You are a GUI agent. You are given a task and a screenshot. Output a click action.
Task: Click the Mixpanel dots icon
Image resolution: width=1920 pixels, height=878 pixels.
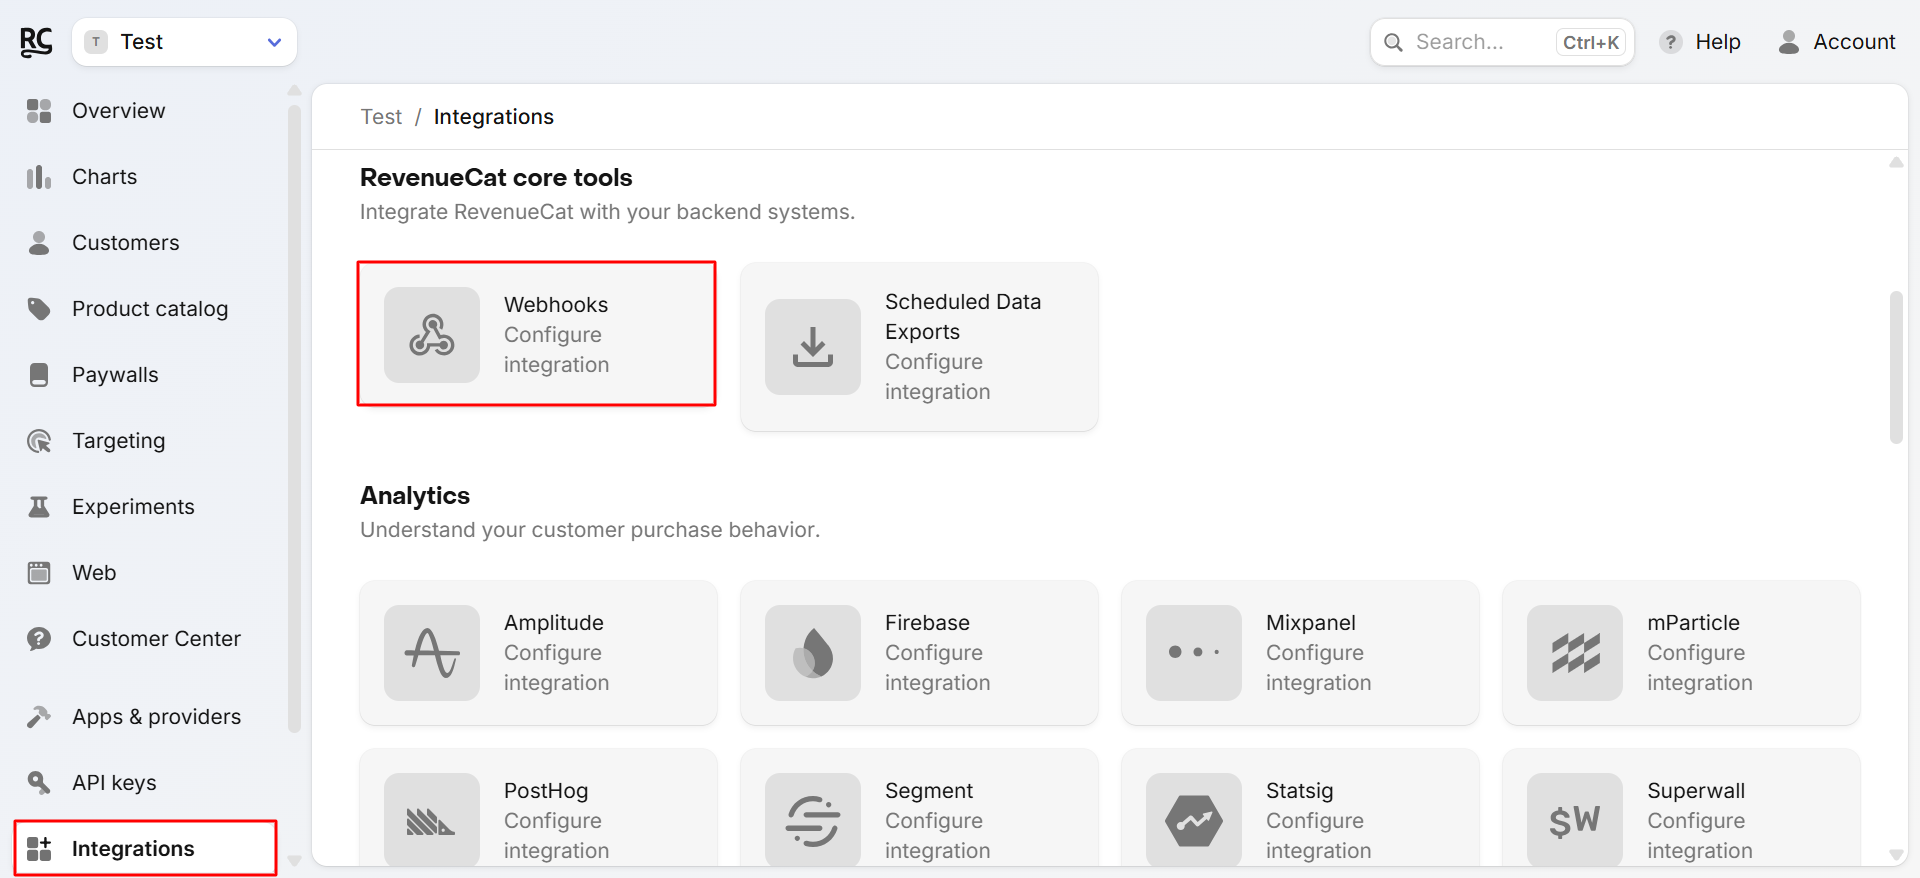point(1194,653)
